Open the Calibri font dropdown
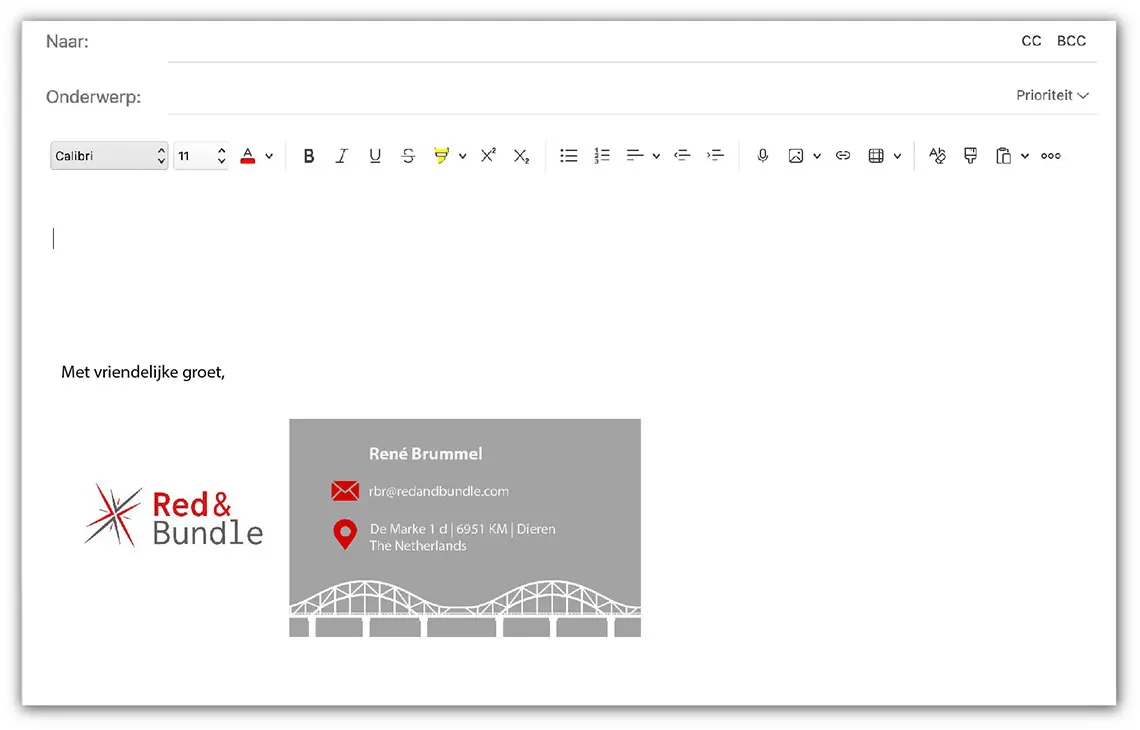The height and width of the screenshot is (730, 1140). click(109, 156)
